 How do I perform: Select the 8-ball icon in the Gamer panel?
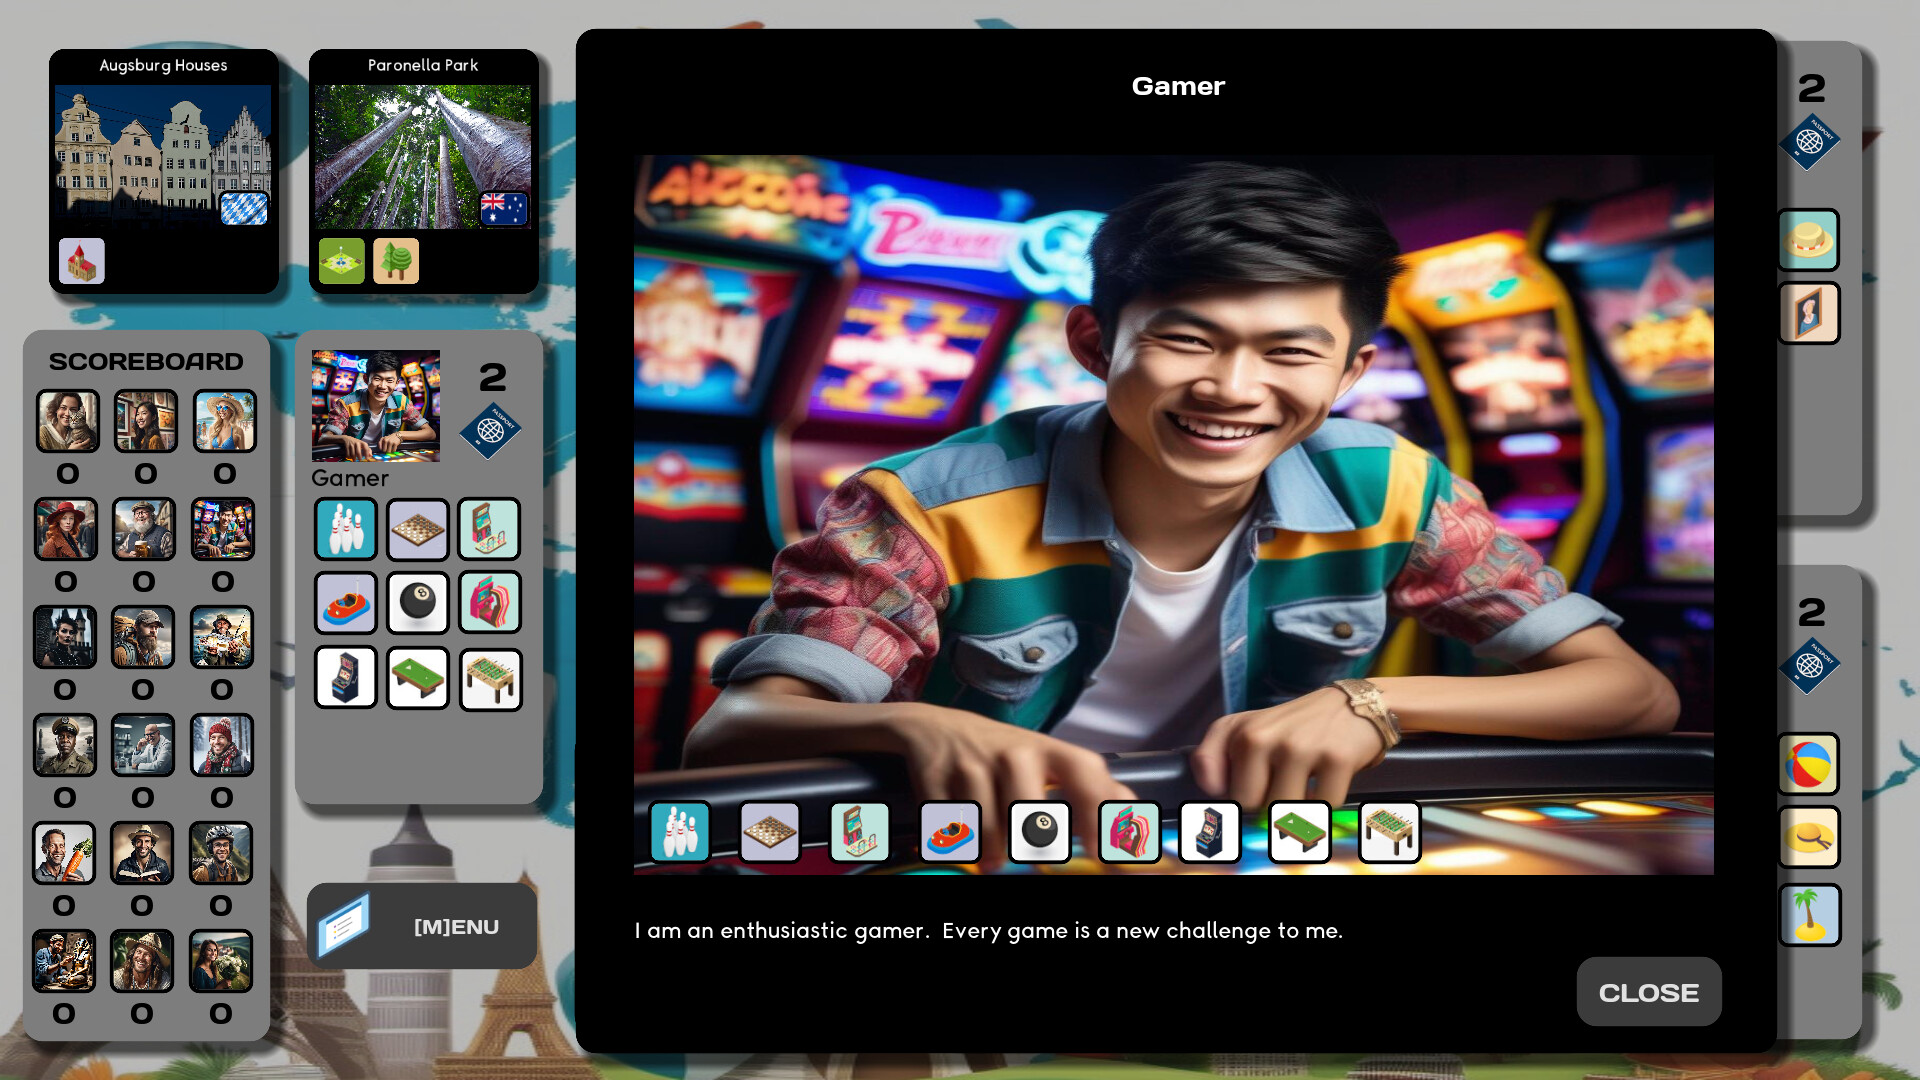[x=417, y=601]
